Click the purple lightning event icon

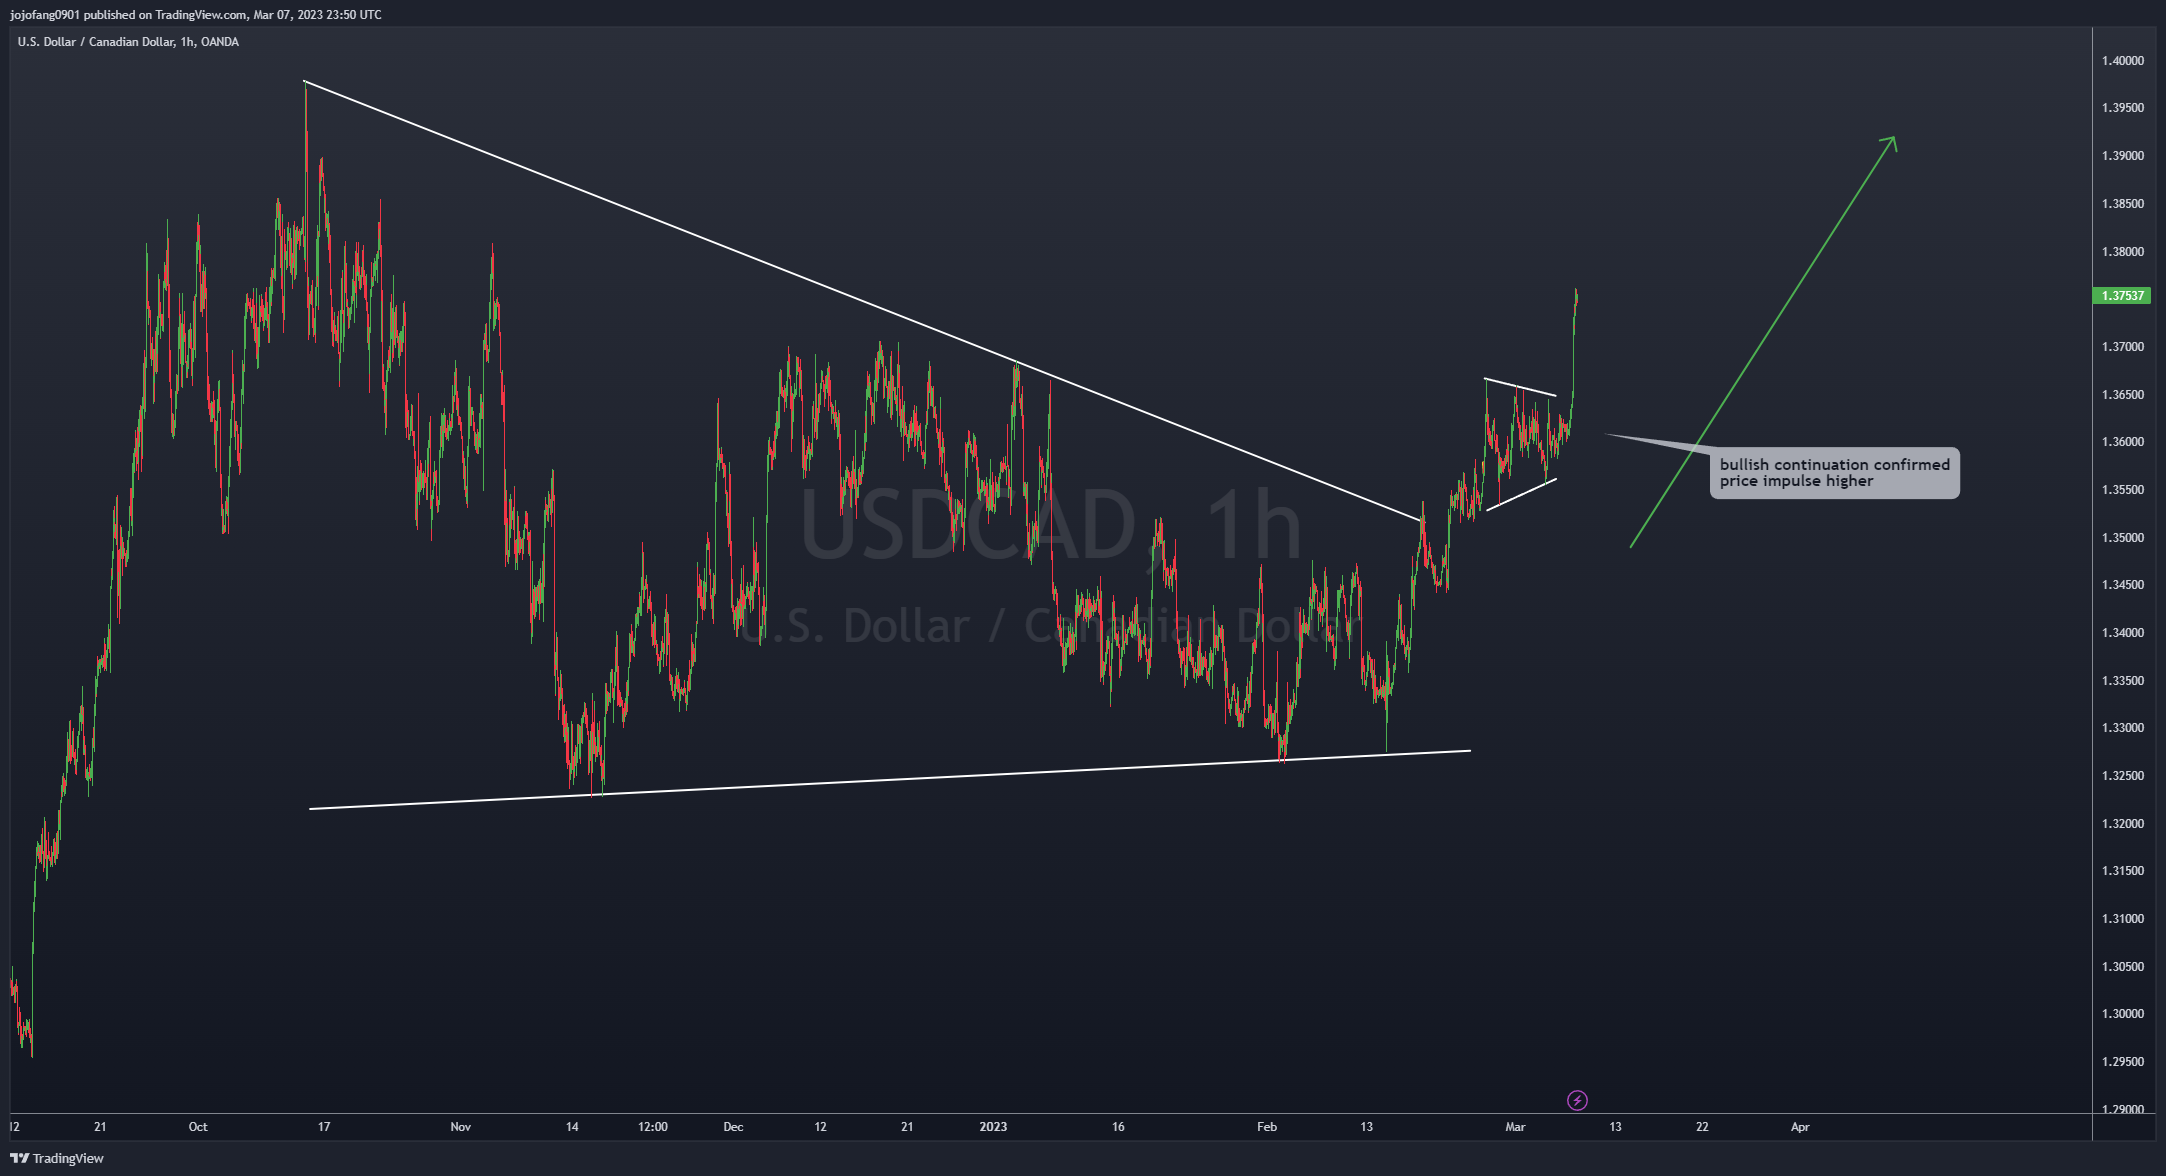[1577, 1100]
